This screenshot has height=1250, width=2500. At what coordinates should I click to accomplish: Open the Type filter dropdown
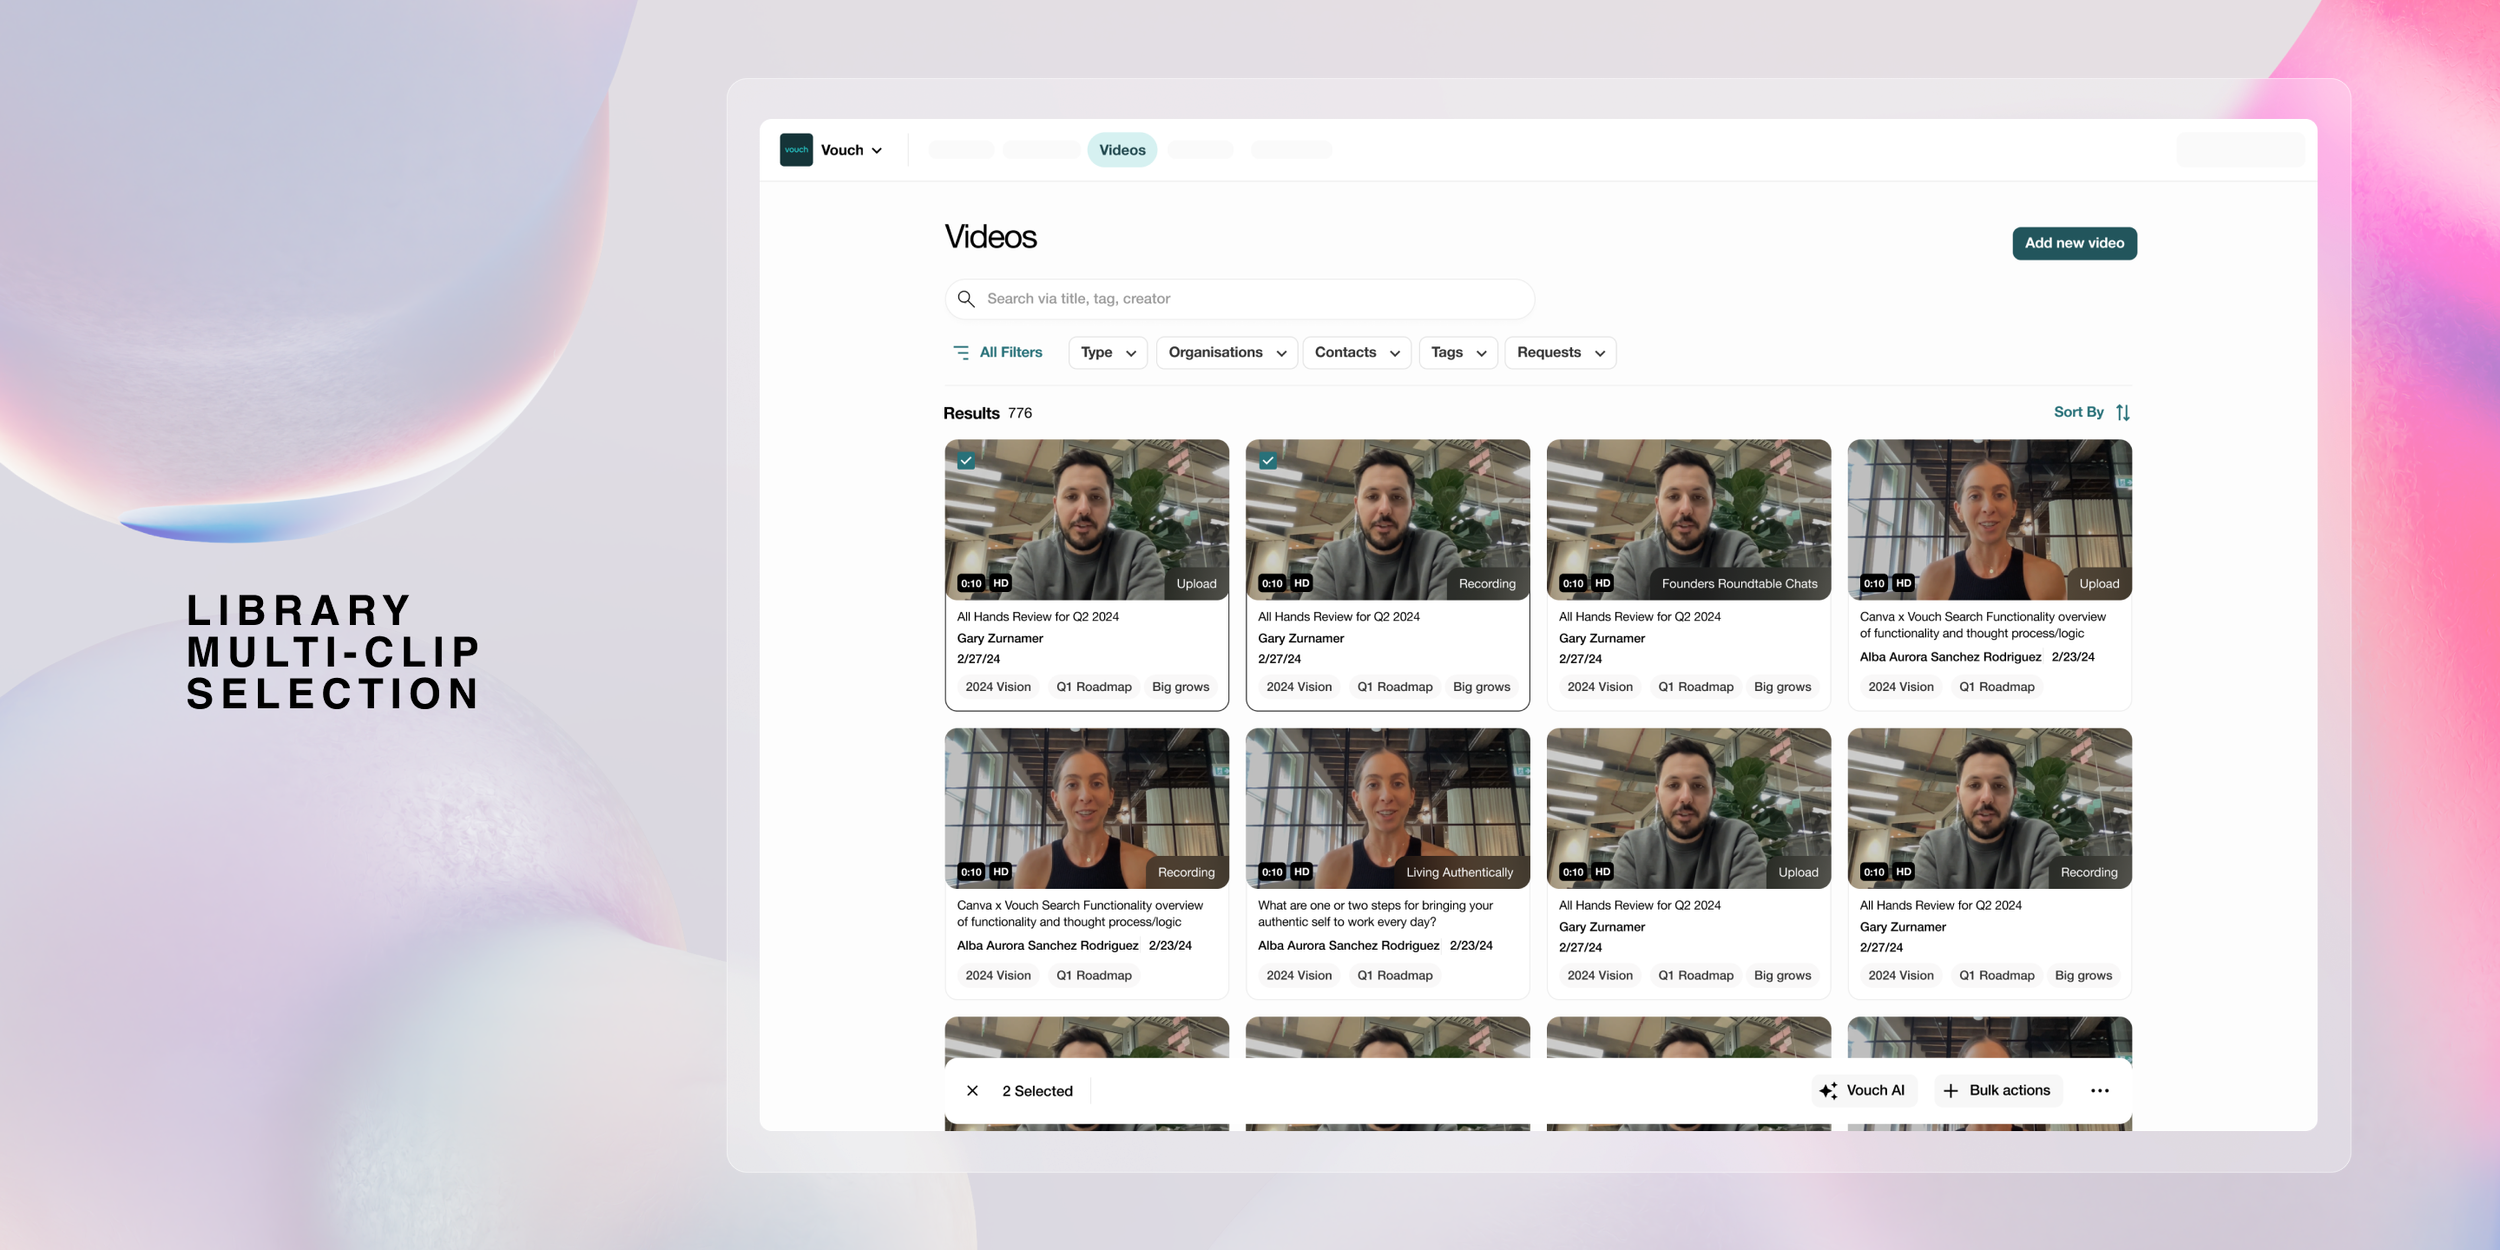coord(1106,352)
